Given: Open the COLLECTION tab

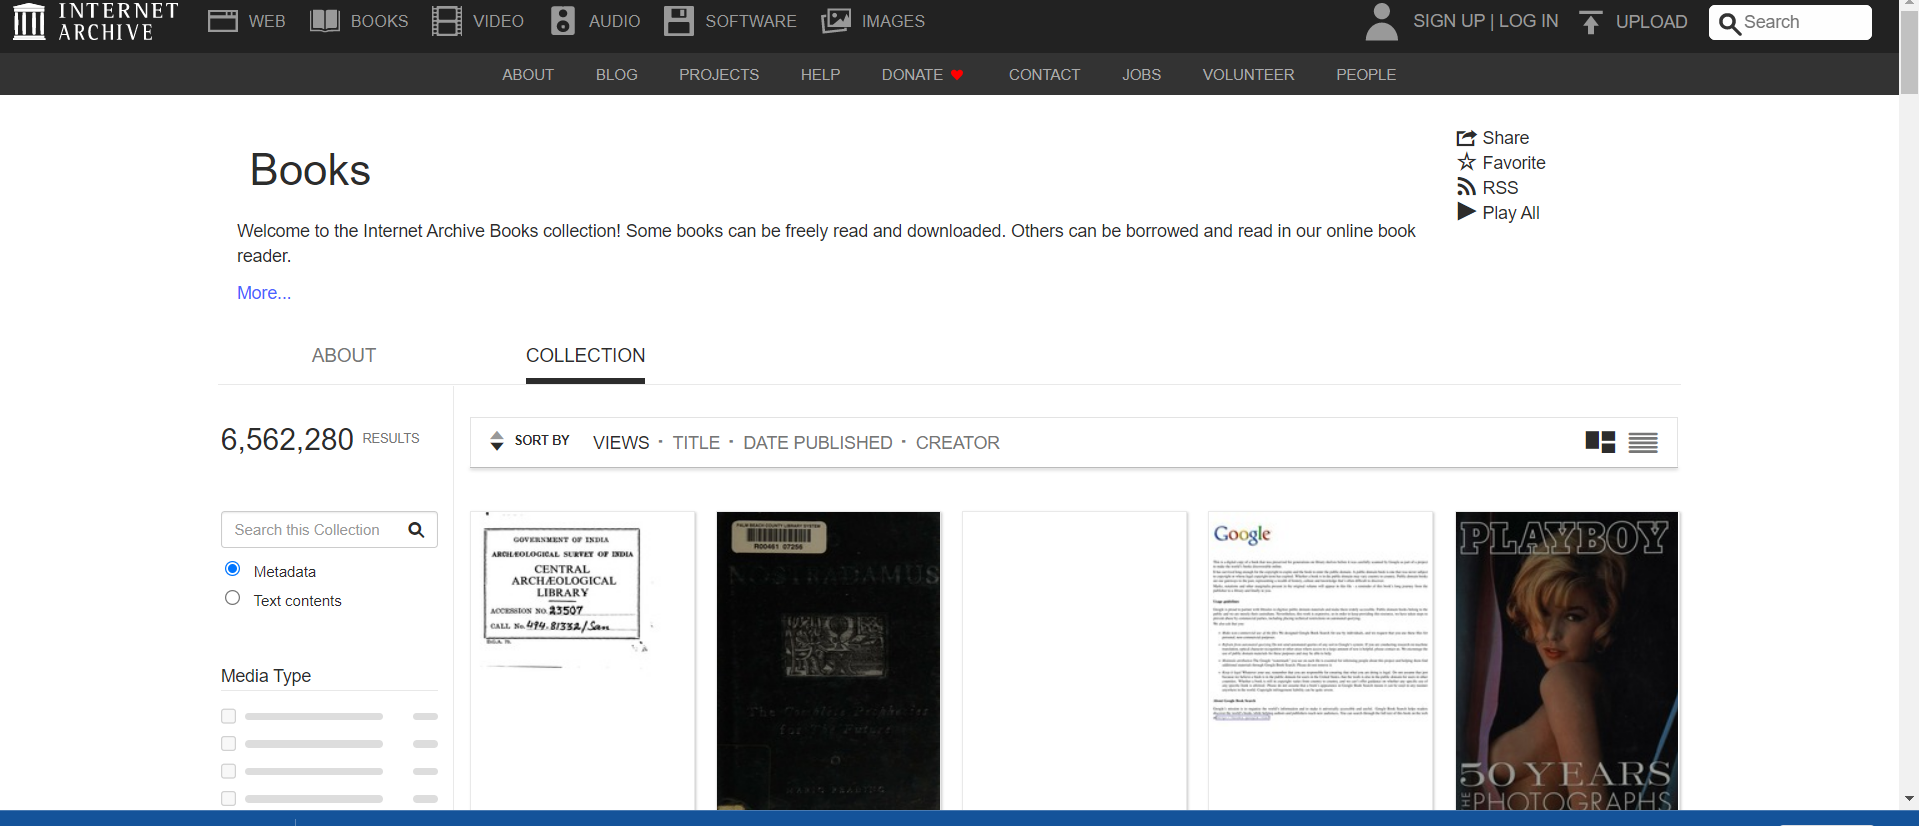Looking at the screenshot, I should (585, 356).
